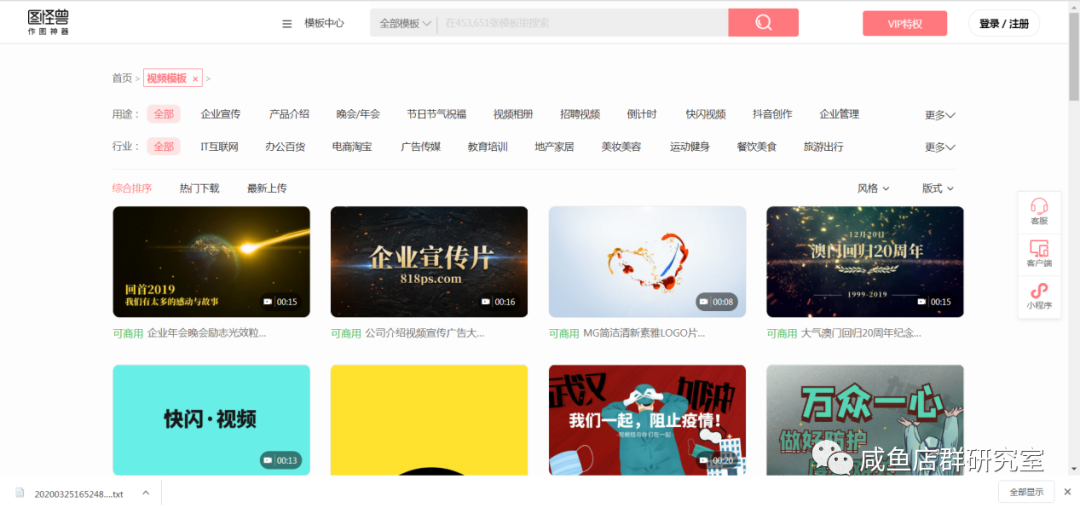Image resolution: width=1080 pixels, height=508 pixels.
Task: Sort by 最新上传
Action: coord(267,188)
